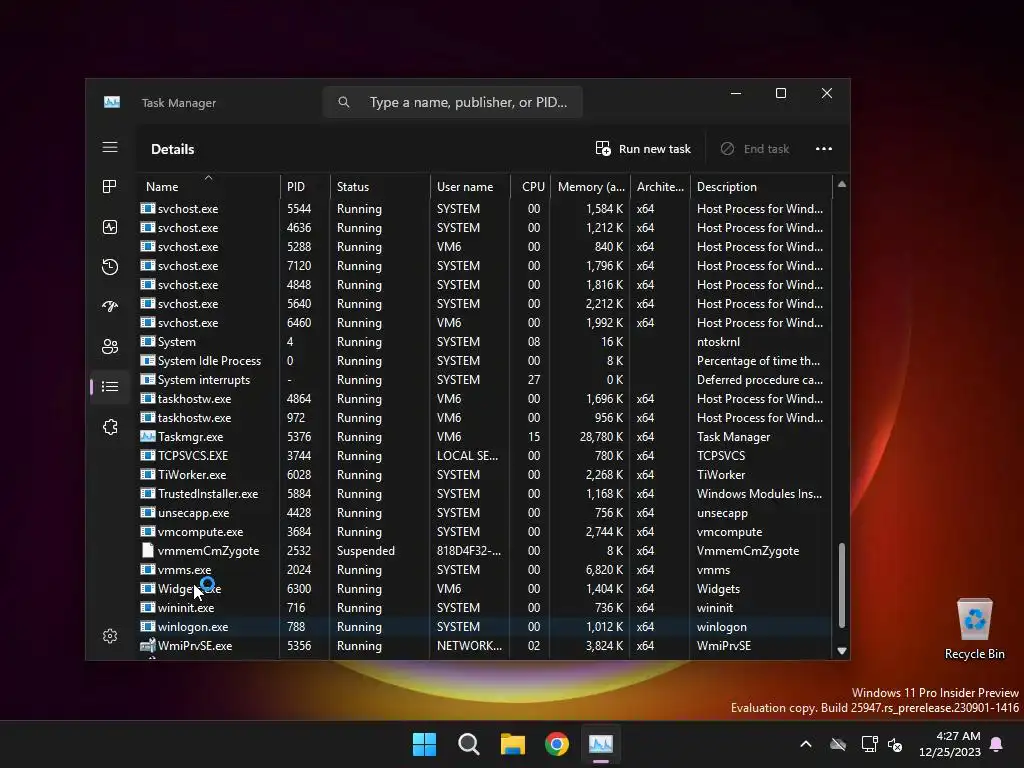Click the Windows Modules Ins... description
Screen dimensions: 1024x768
(759, 494)
